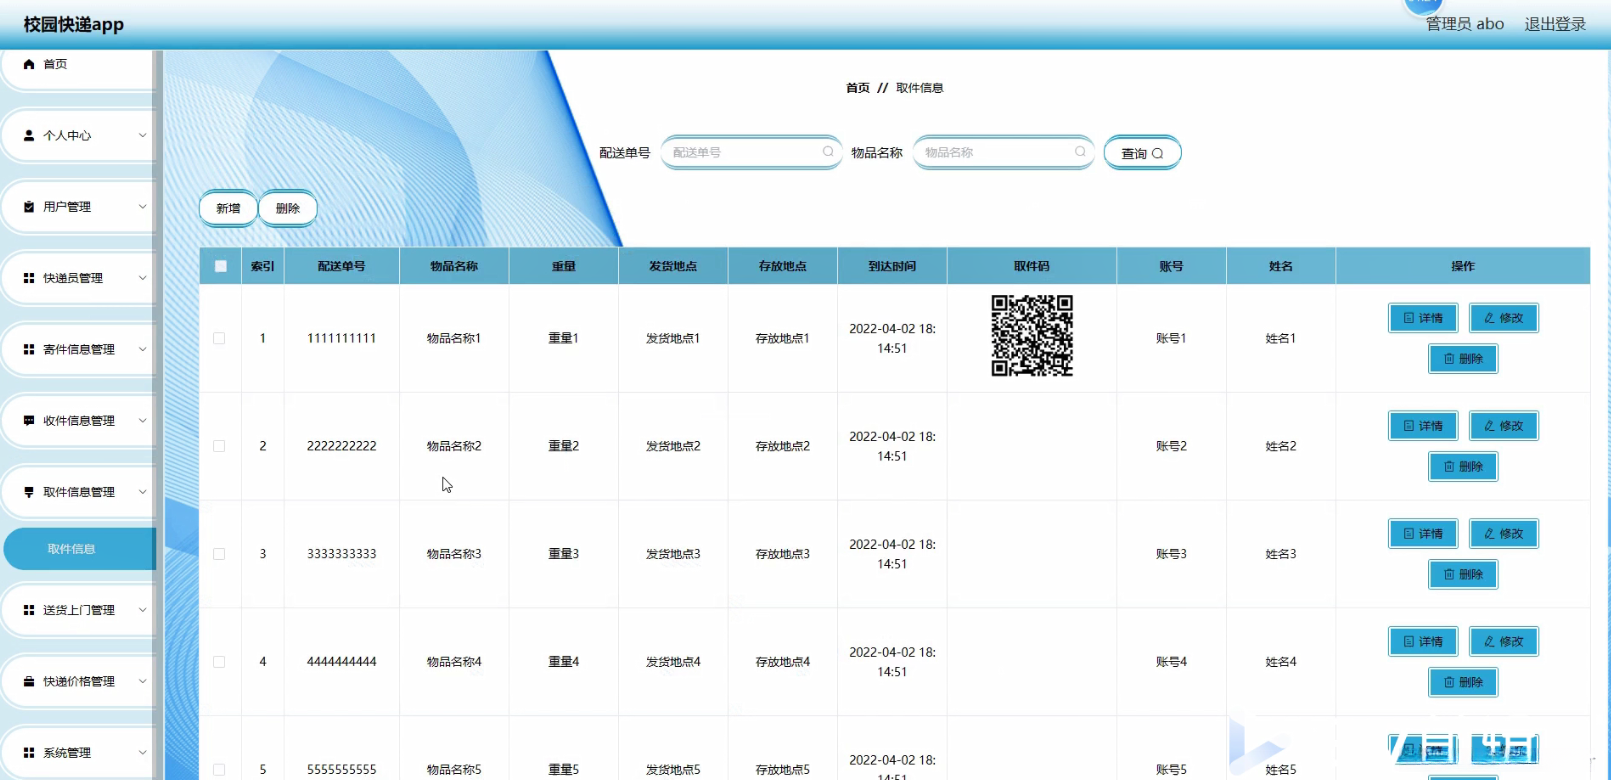Click the icon for 快递价格管理
The height and width of the screenshot is (780, 1611).
pyautogui.click(x=29, y=681)
